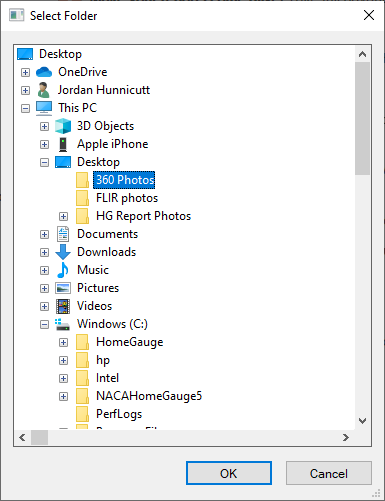The width and height of the screenshot is (385, 501).
Task: Expand the Apple iPhone node
Action: tap(44, 144)
